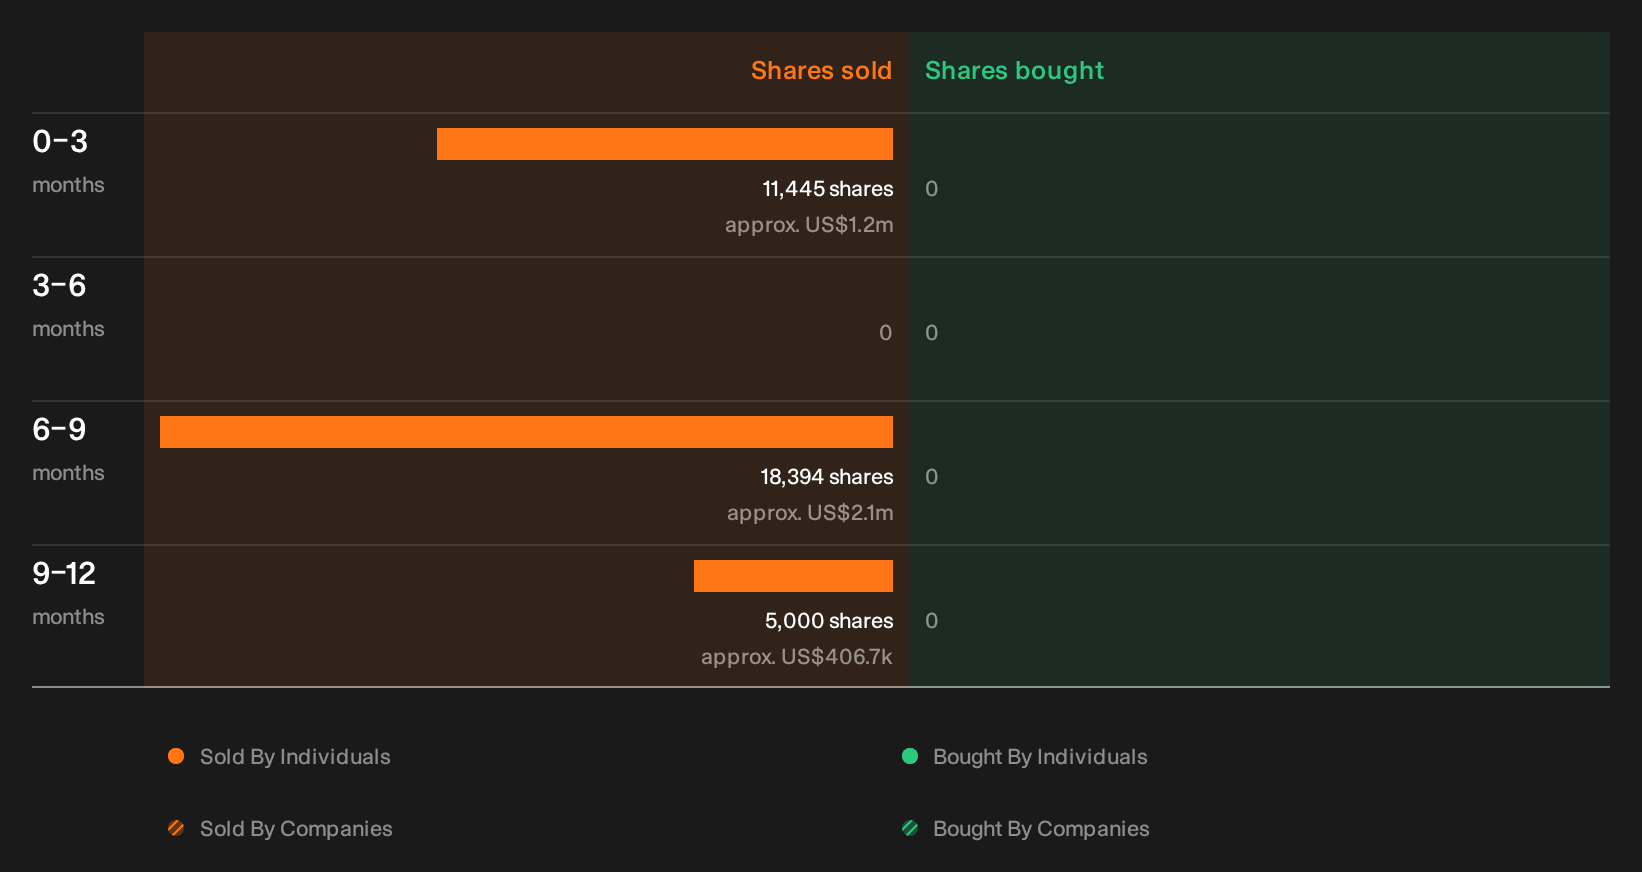
Task: Click the shares sold 0 in 3-6 months row
Action: pyautogui.click(x=885, y=333)
